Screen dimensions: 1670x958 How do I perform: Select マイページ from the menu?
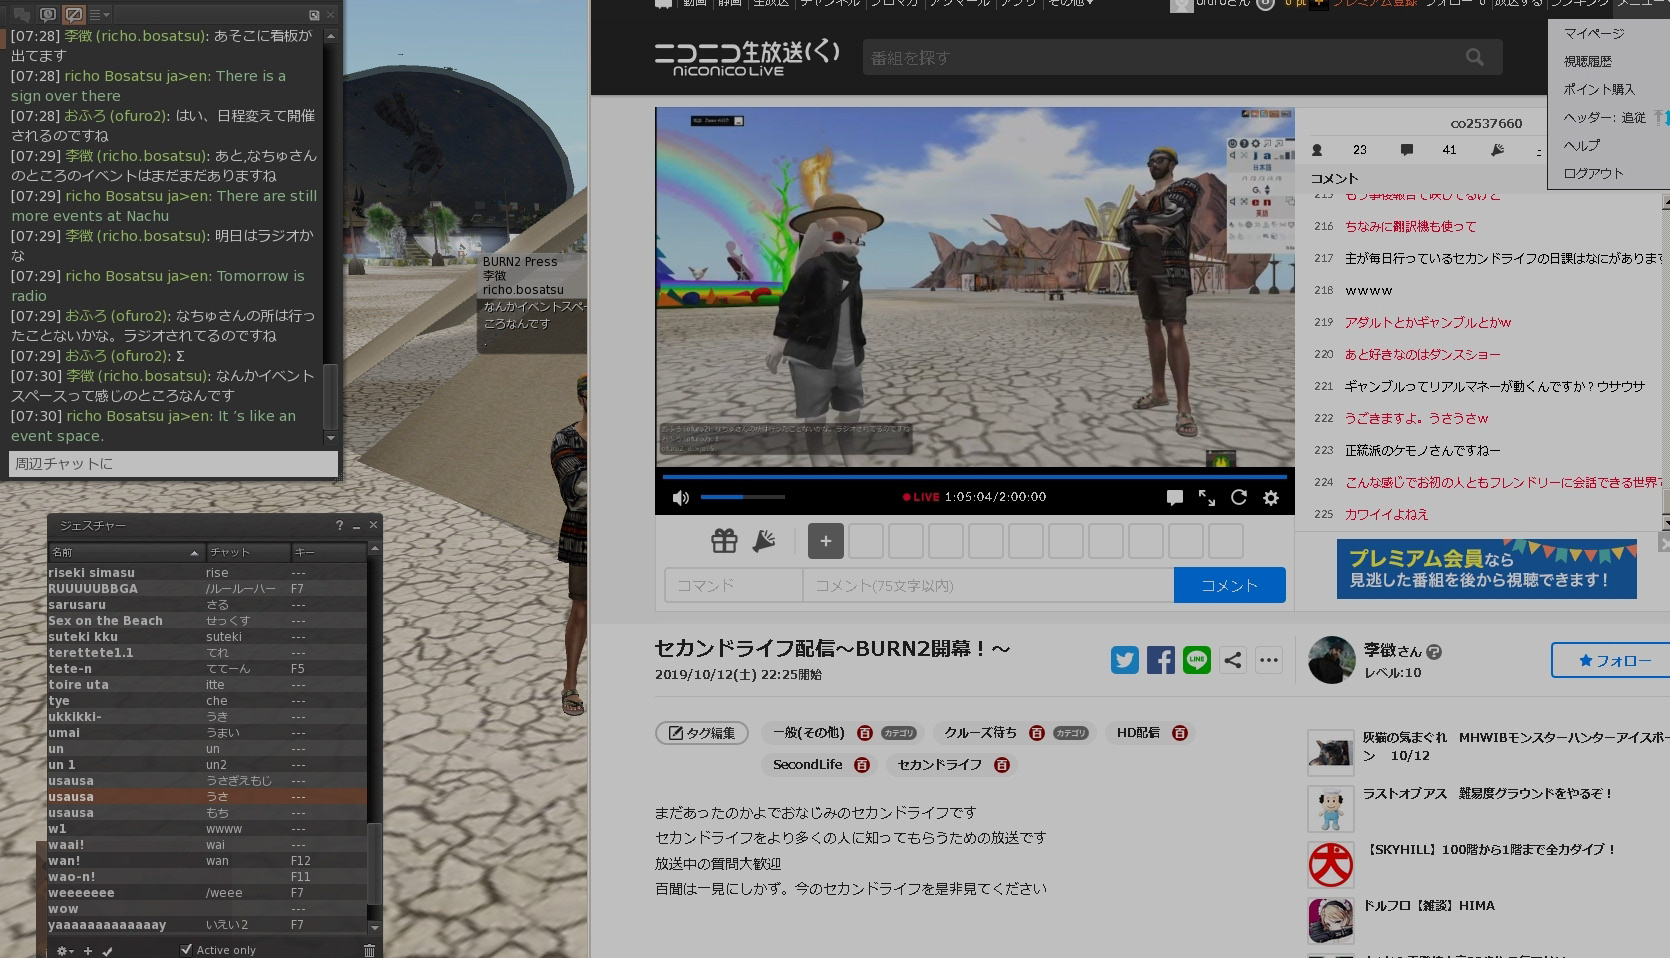(1594, 33)
